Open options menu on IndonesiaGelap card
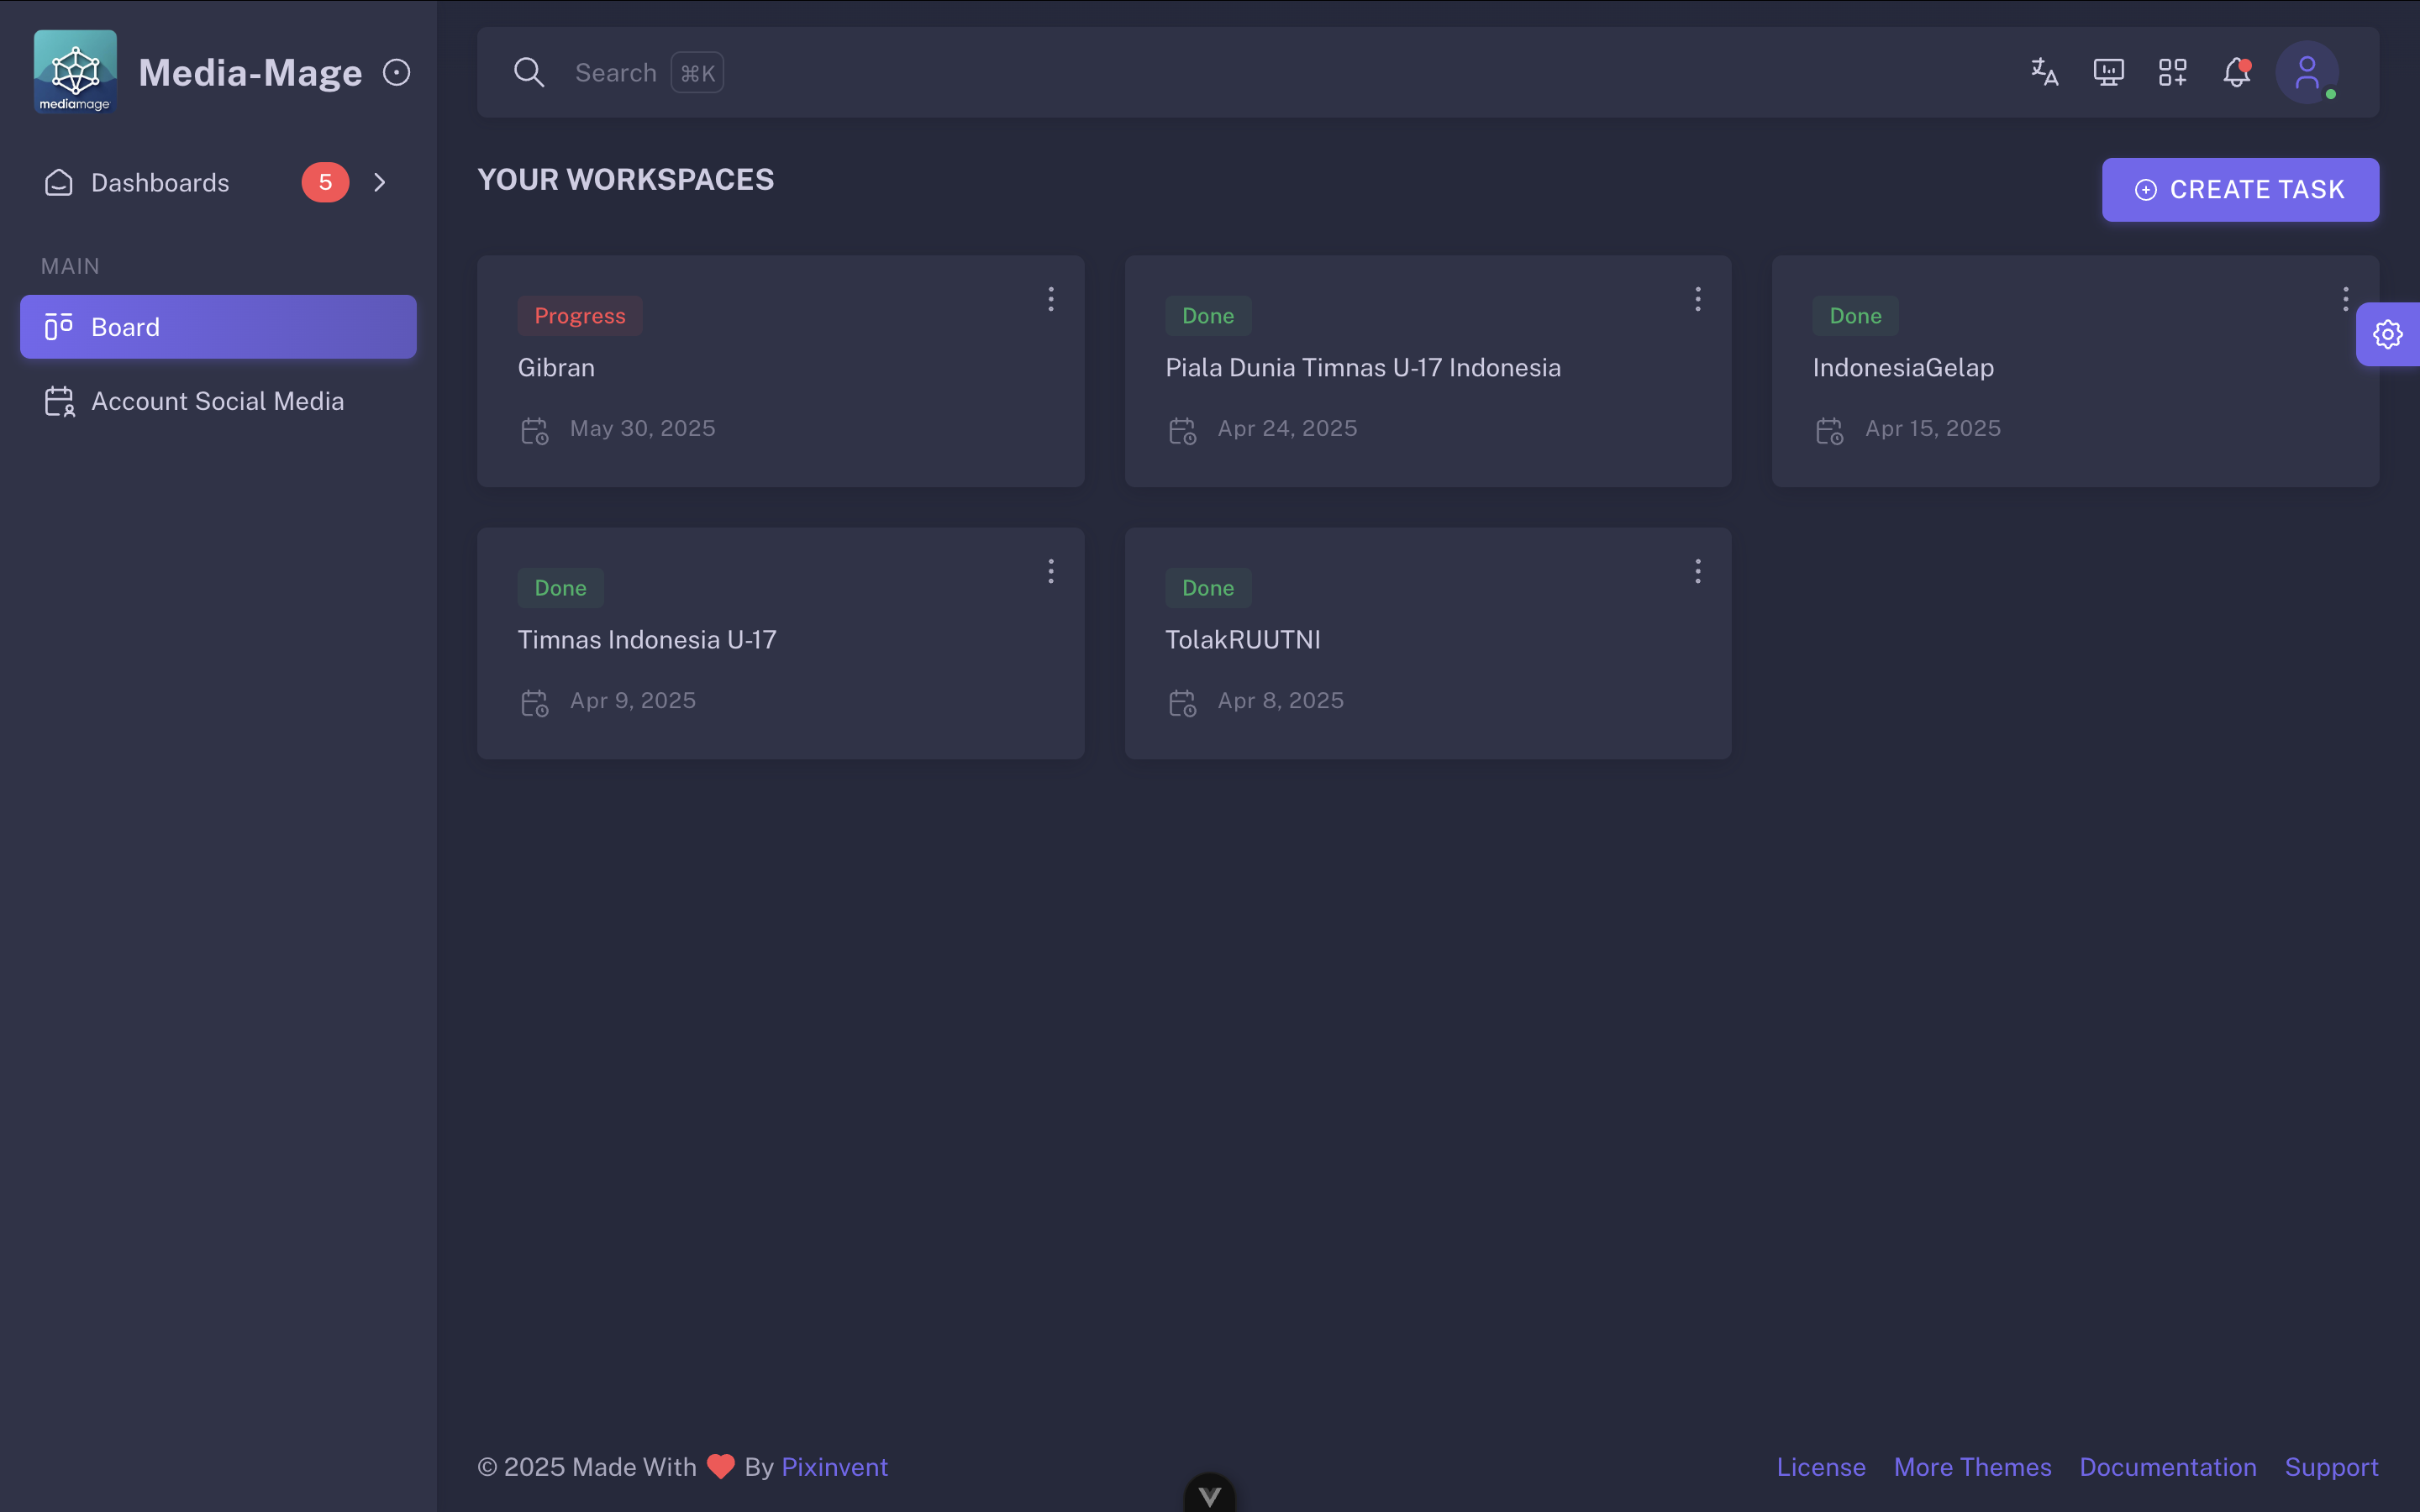The width and height of the screenshot is (2420, 1512). click(2345, 299)
